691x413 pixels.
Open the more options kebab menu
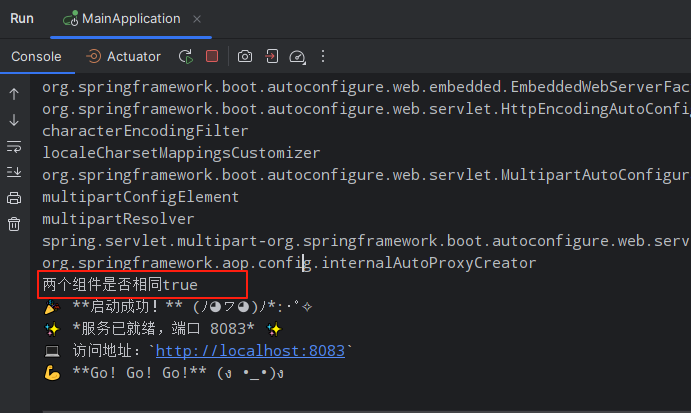(x=323, y=56)
